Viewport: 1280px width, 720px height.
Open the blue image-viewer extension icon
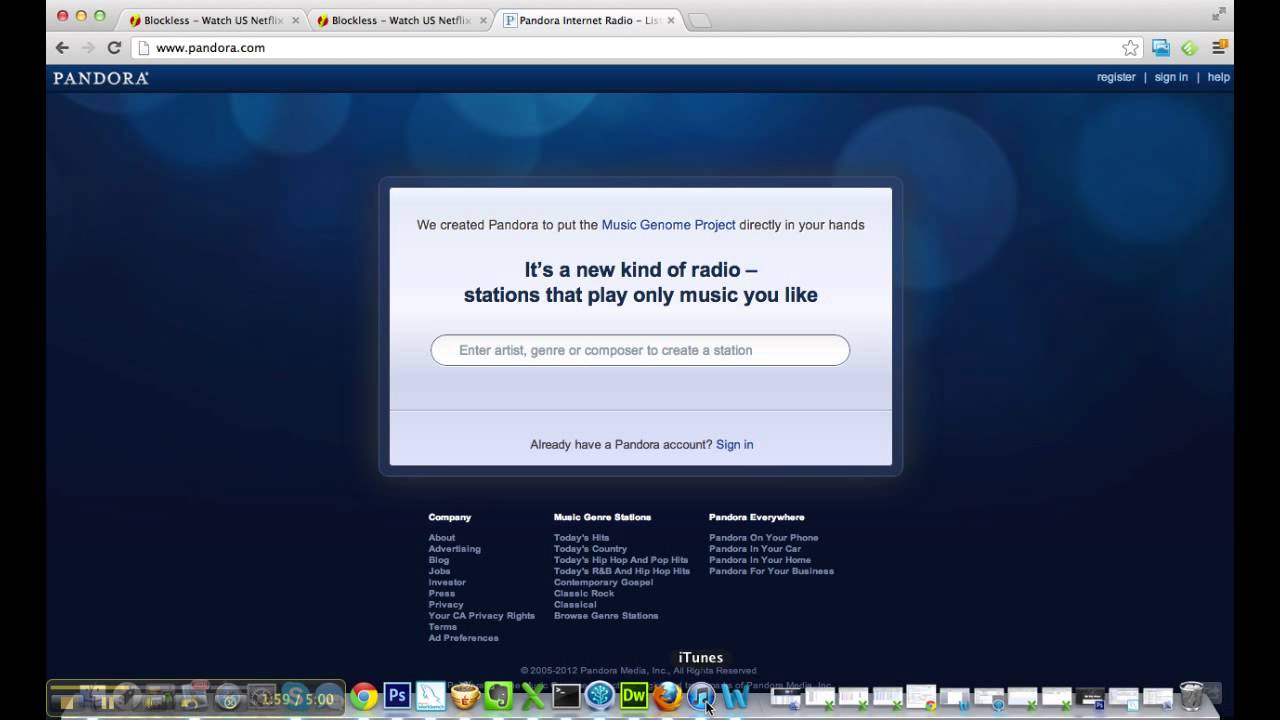1161,47
